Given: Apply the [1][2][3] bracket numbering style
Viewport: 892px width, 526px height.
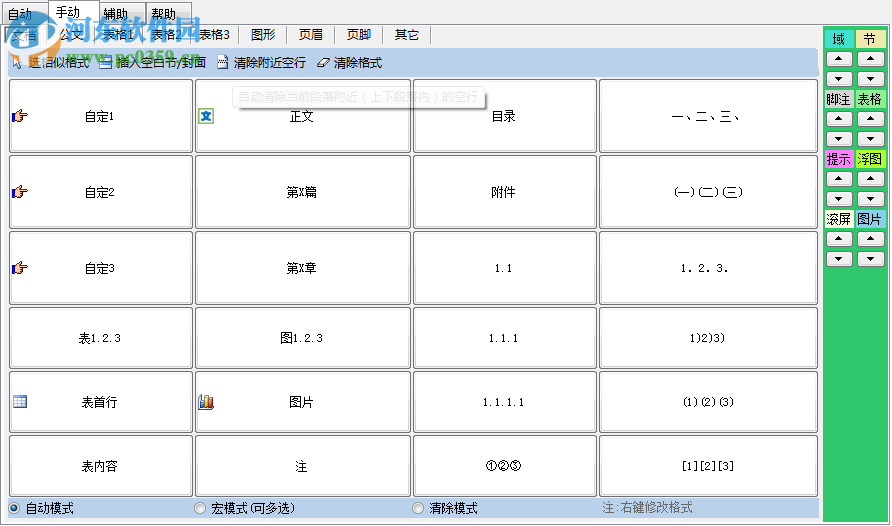Looking at the screenshot, I should pos(708,466).
